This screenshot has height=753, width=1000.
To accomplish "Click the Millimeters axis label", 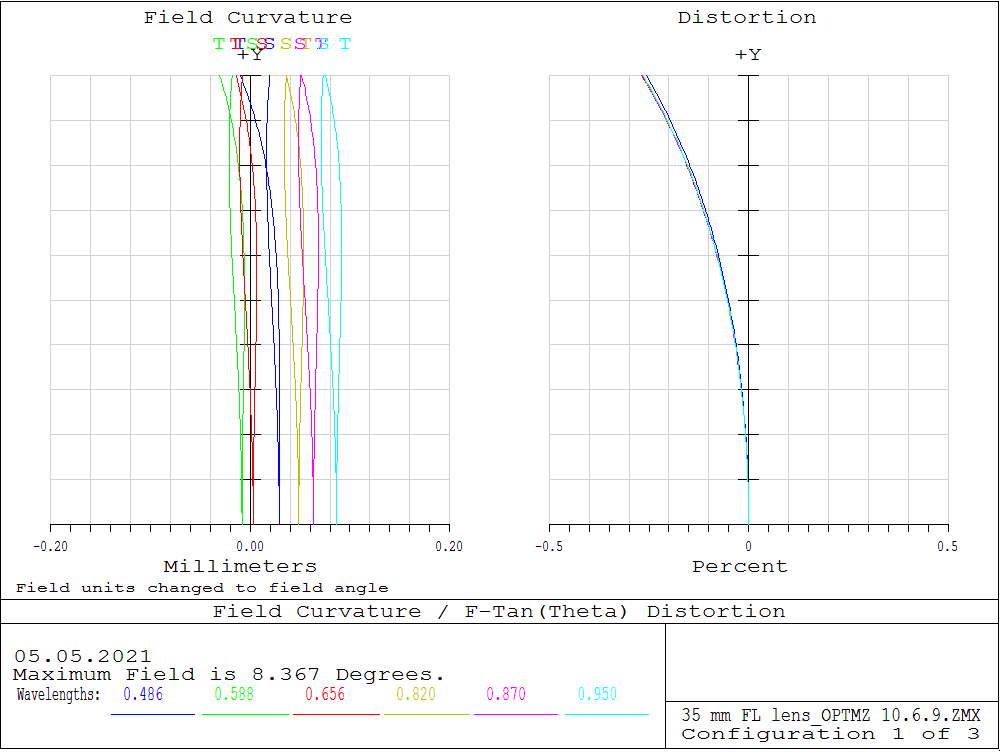I will click(x=240, y=566).
